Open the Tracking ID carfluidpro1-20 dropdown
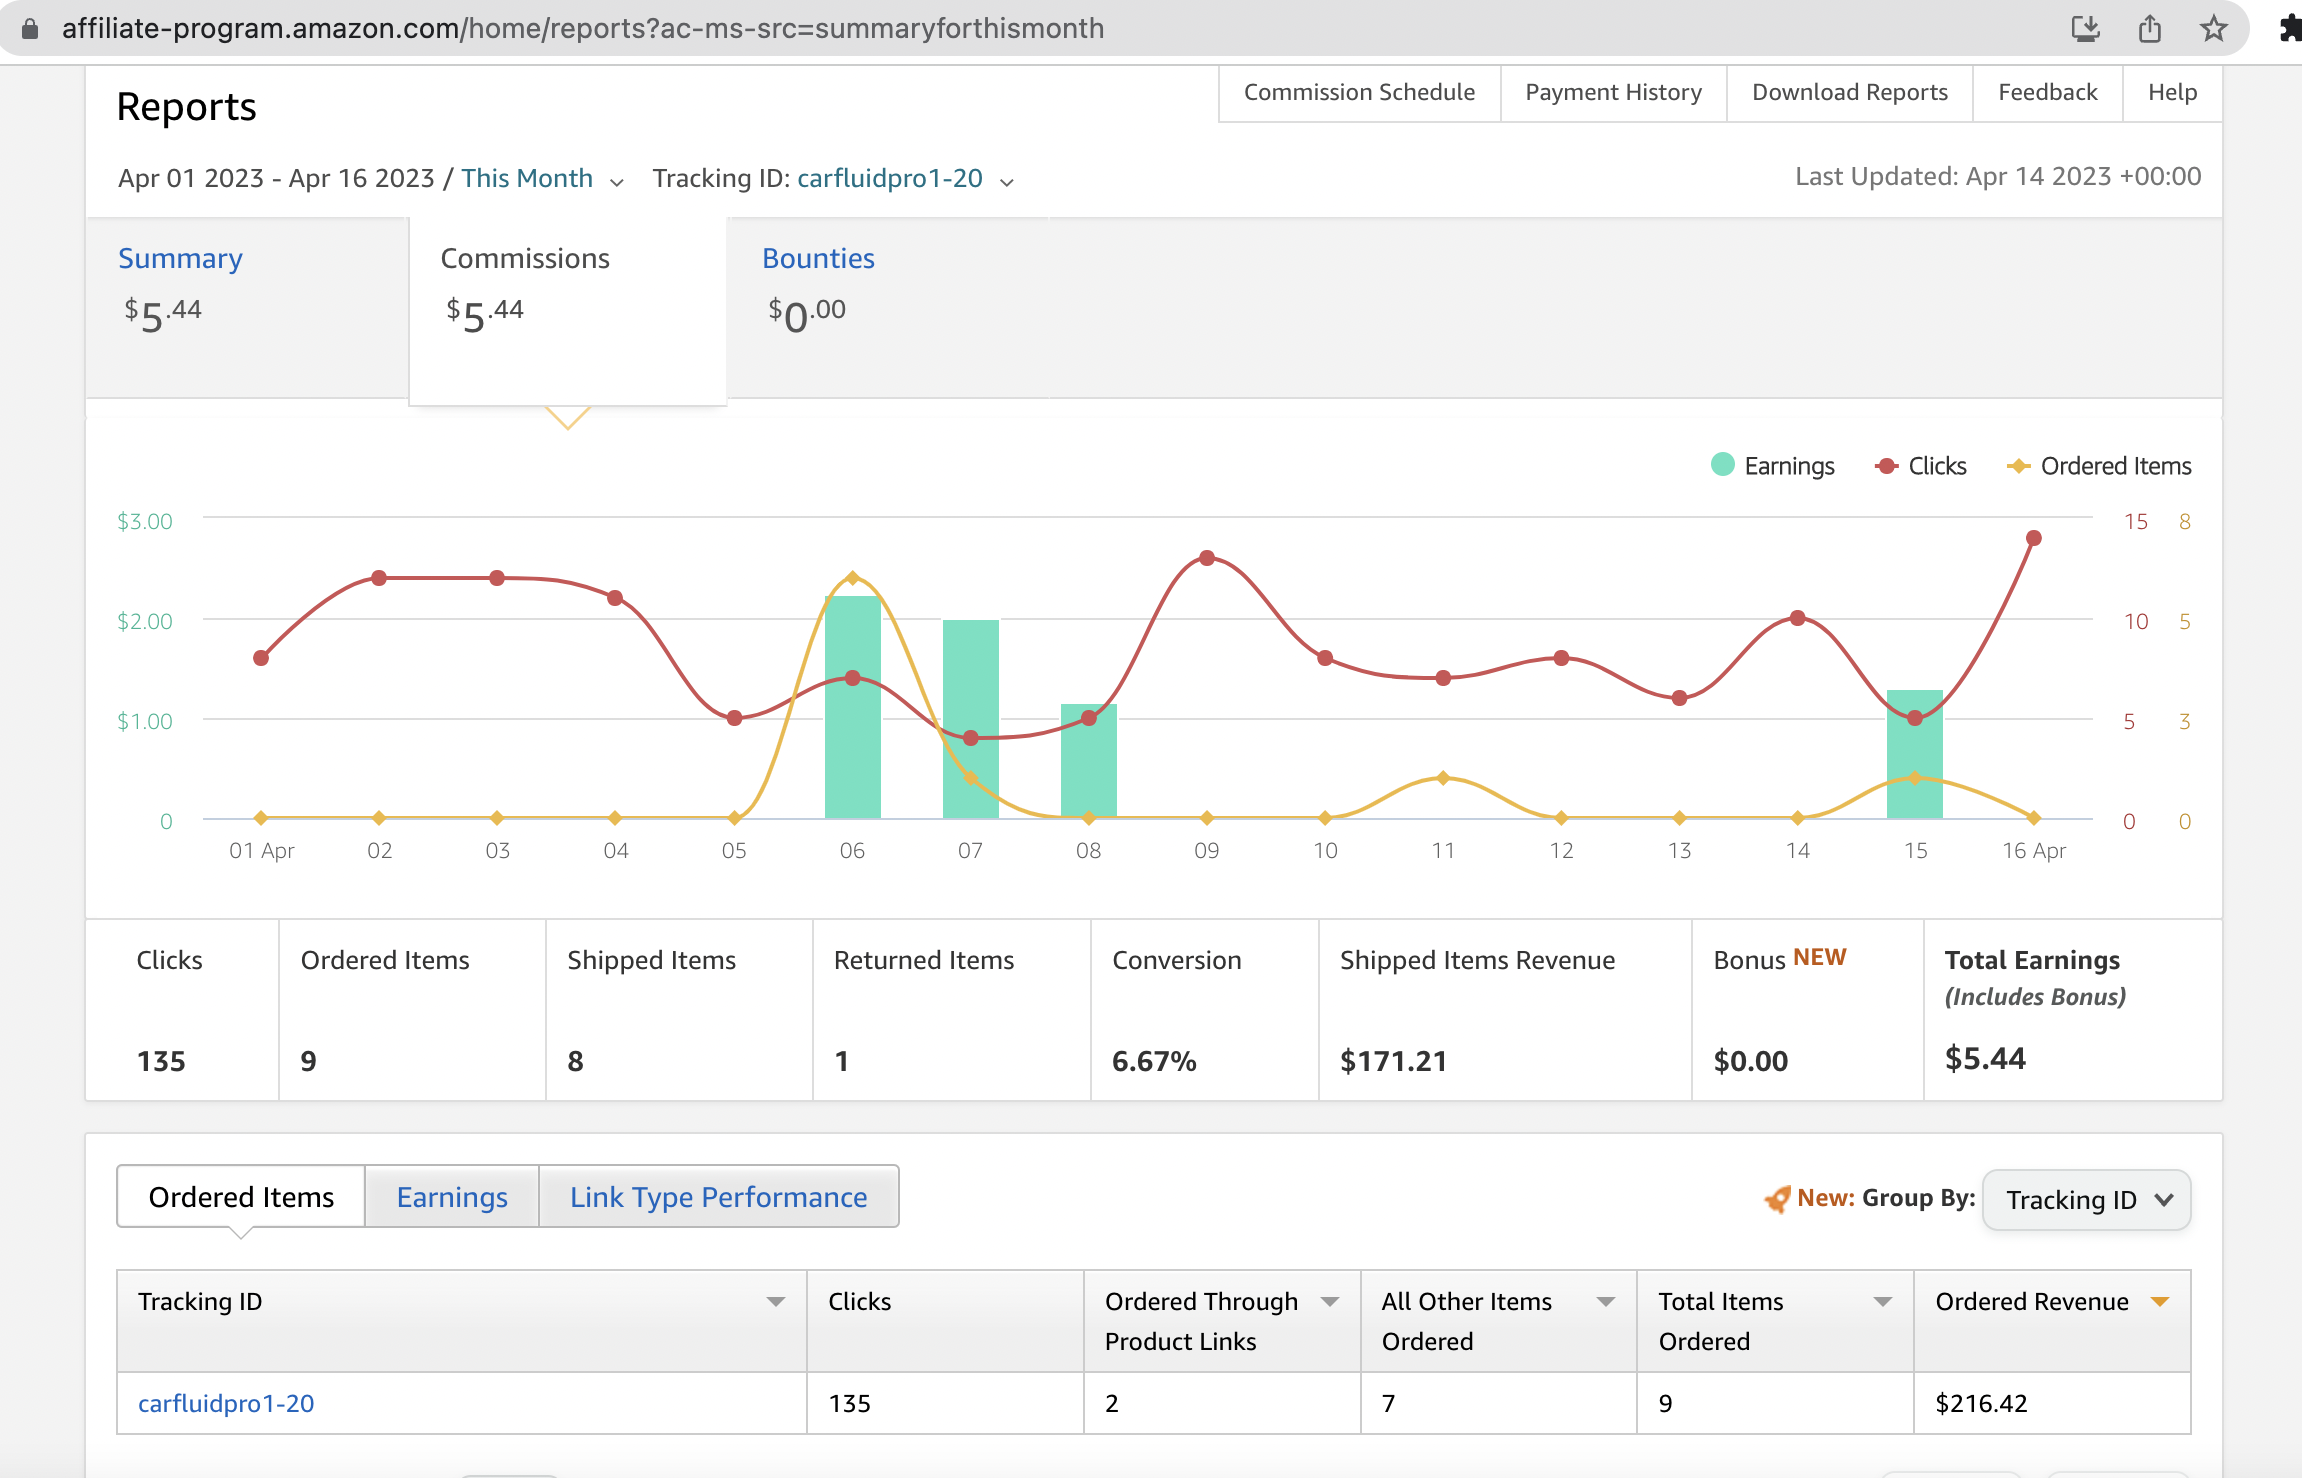Viewport: 2302px width, 1478px height. 906,179
